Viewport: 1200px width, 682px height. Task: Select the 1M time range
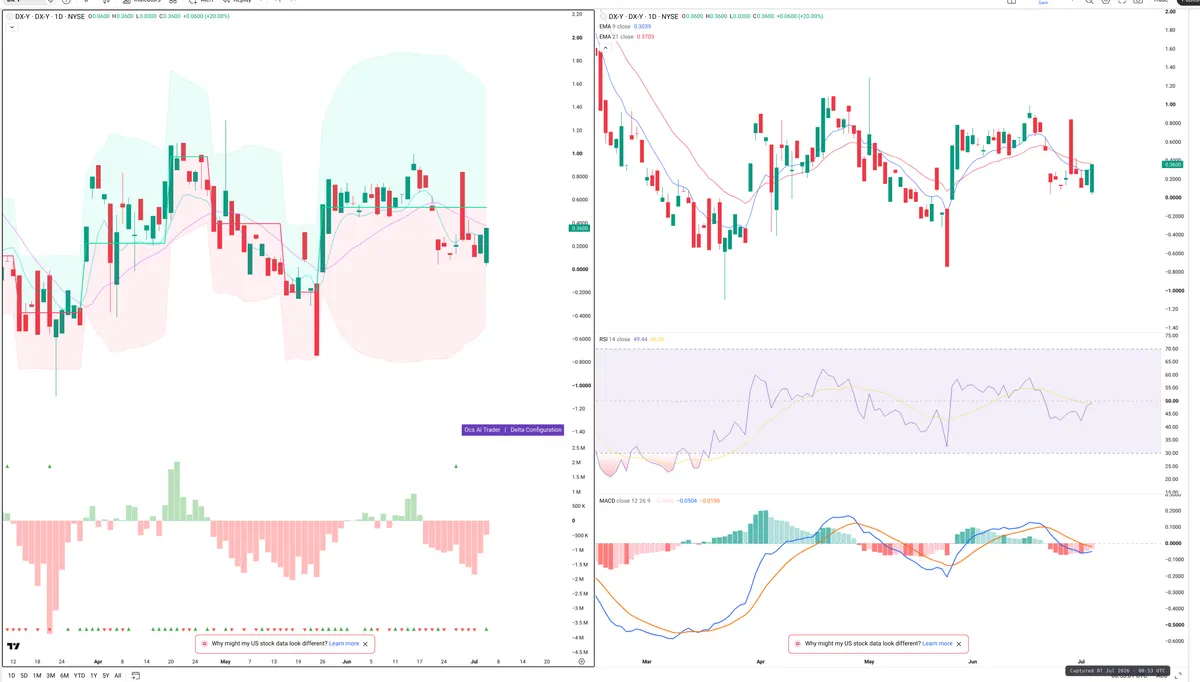(x=37, y=675)
